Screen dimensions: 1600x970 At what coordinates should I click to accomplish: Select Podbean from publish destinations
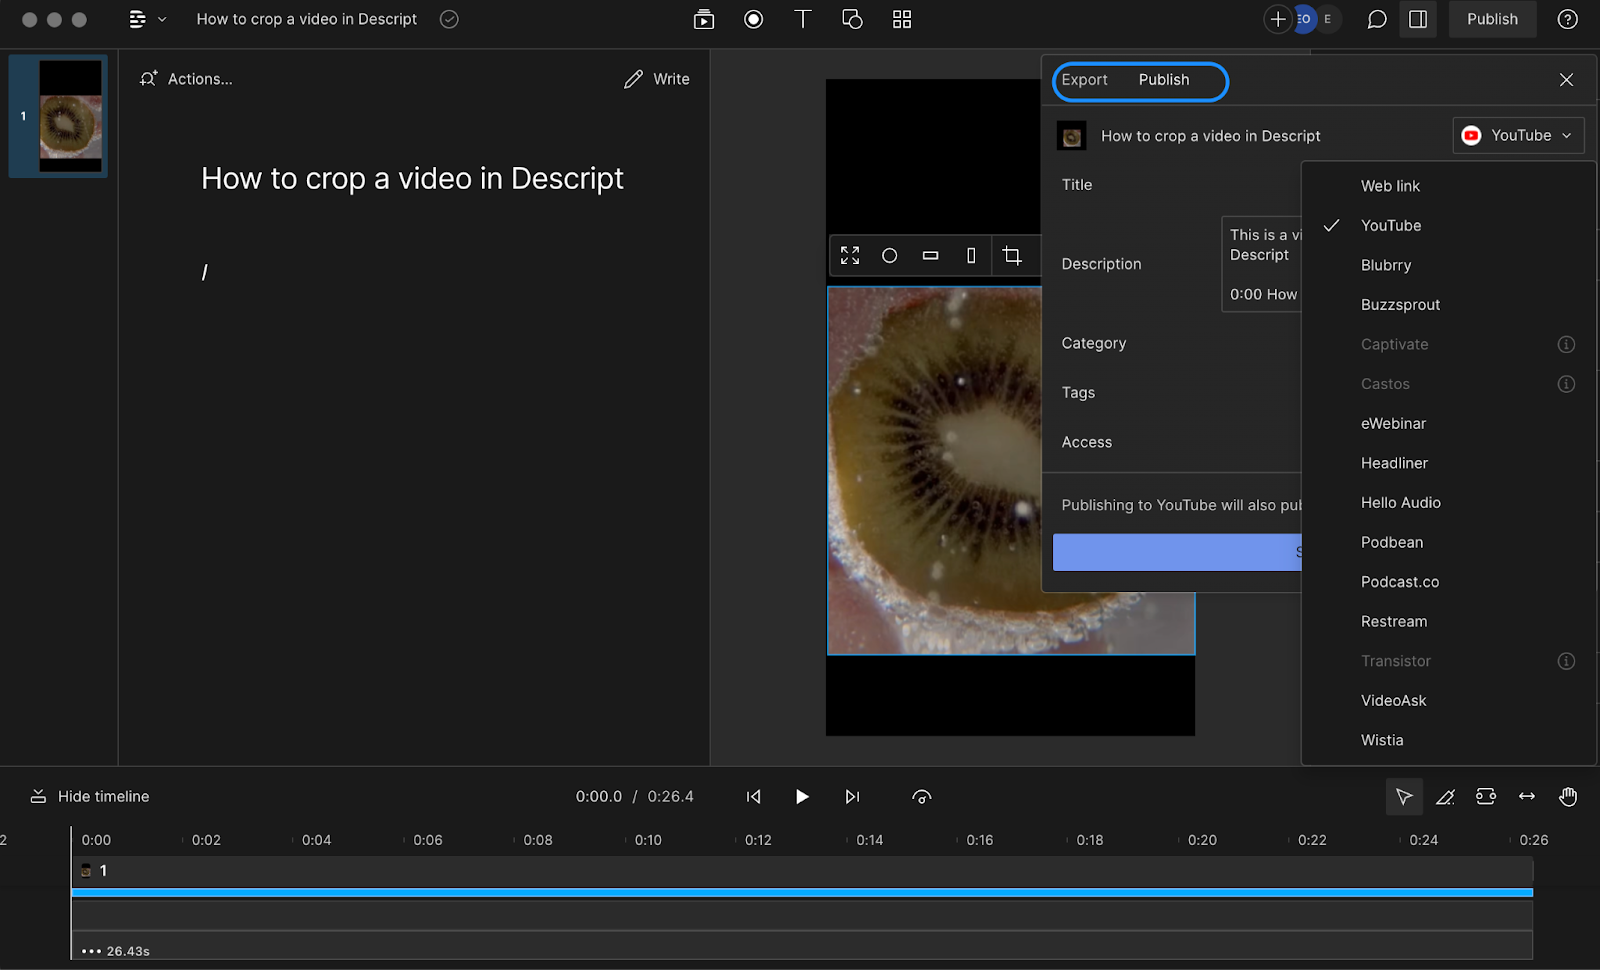(x=1391, y=541)
